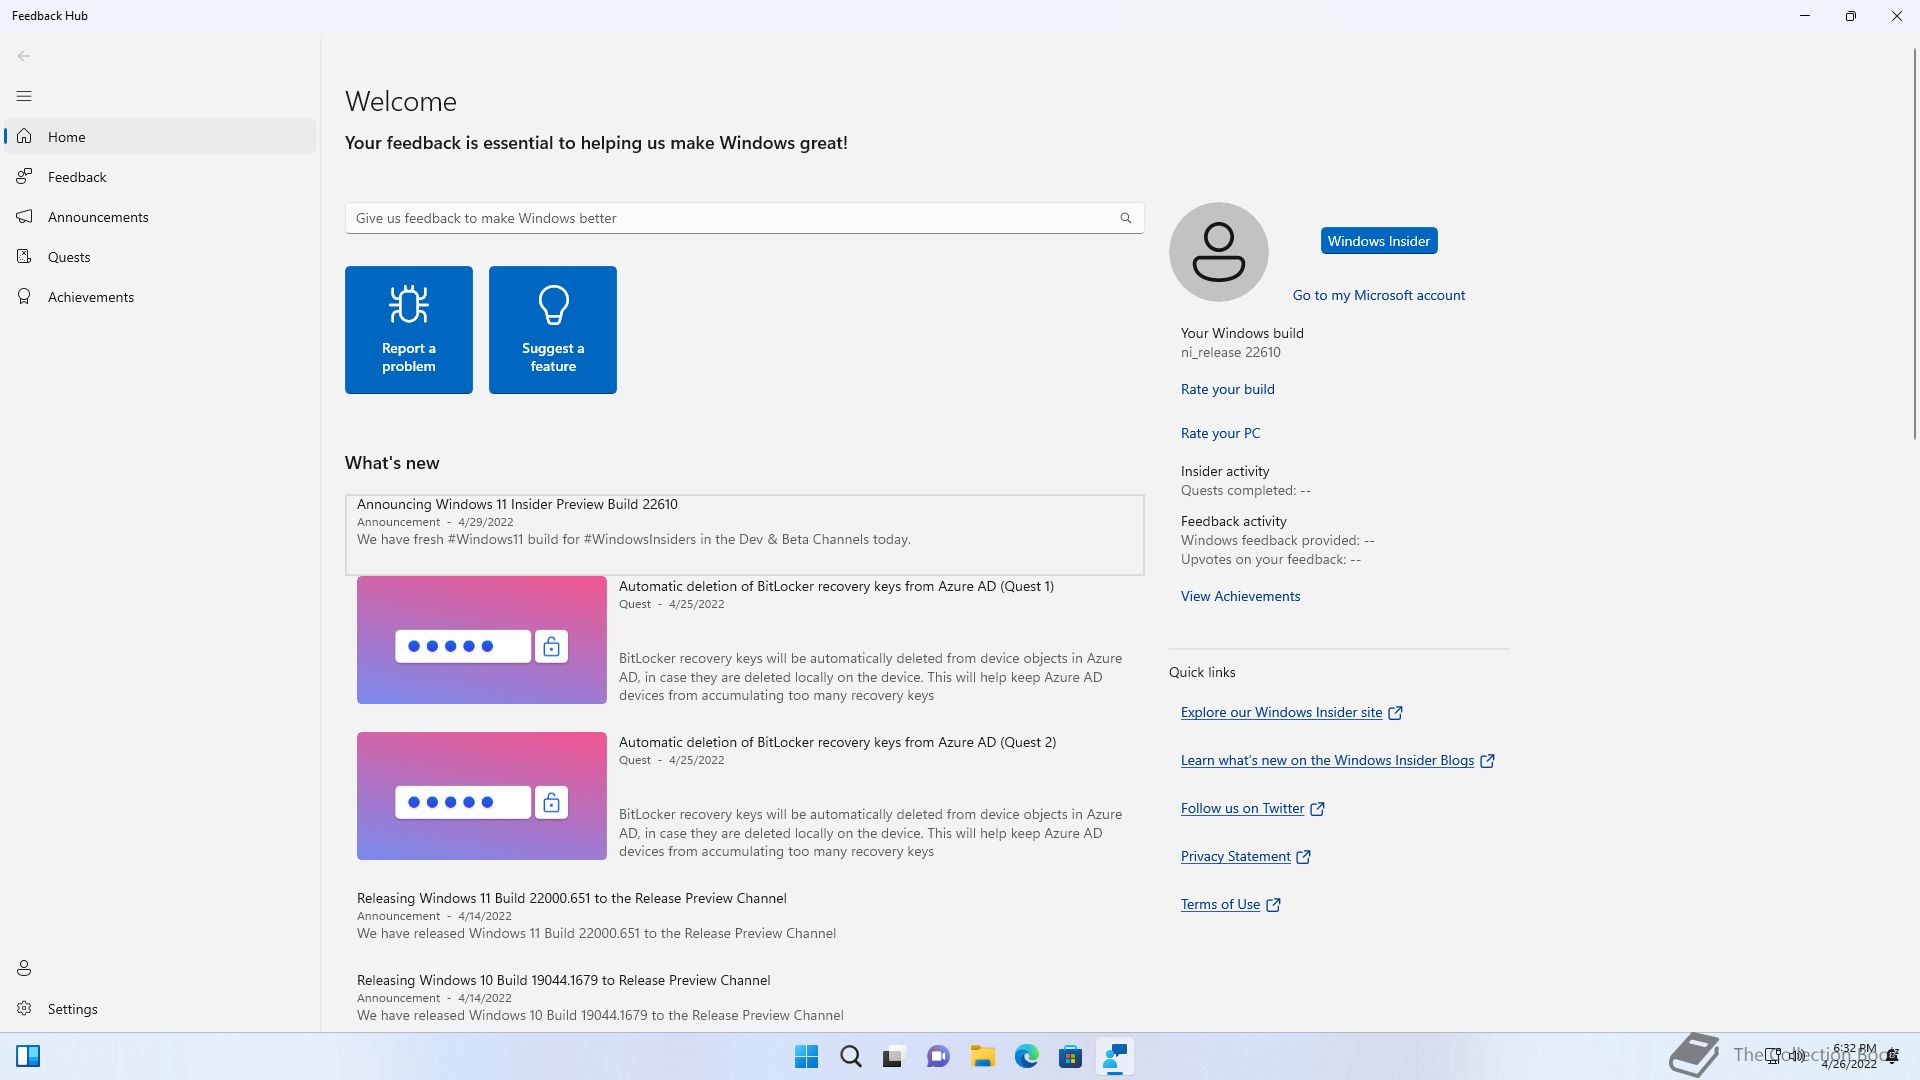Open BitLocker Quest 2 thumbnail image
Viewport: 1920px width, 1080px height.
click(482, 796)
